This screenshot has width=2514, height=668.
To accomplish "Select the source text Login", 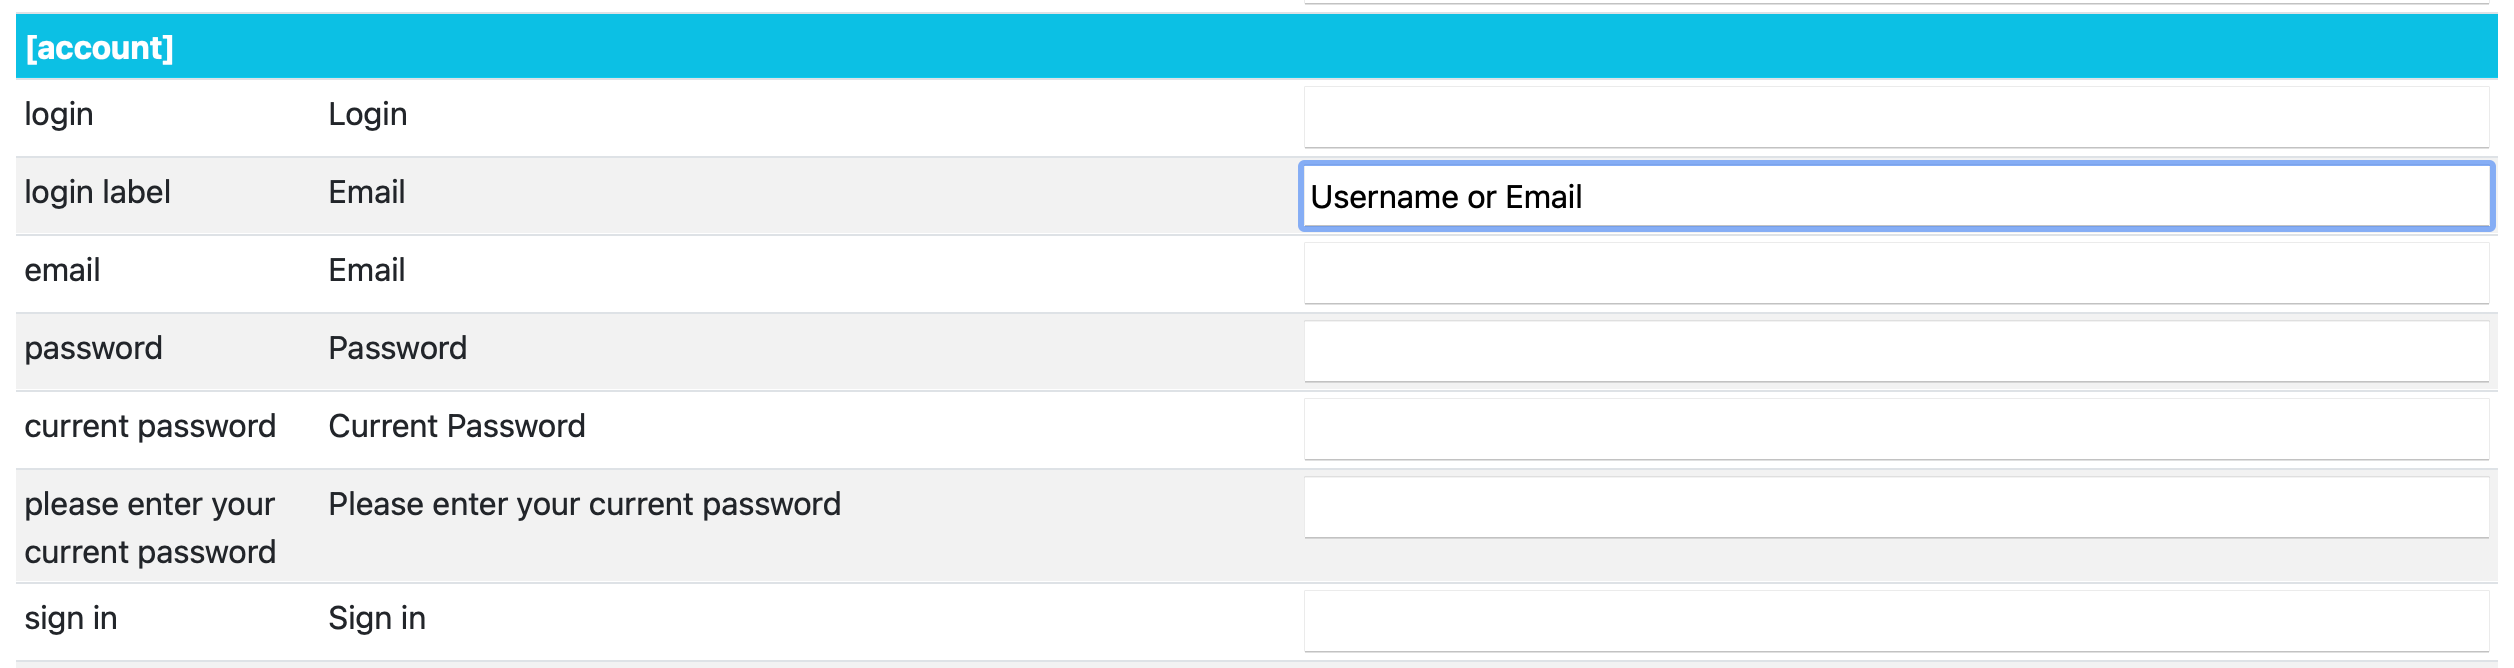I will coord(368,114).
